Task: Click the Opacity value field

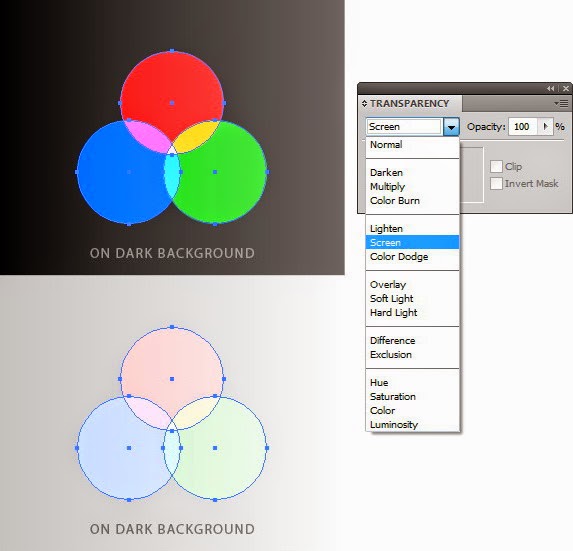Action: [x=523, y=127]
